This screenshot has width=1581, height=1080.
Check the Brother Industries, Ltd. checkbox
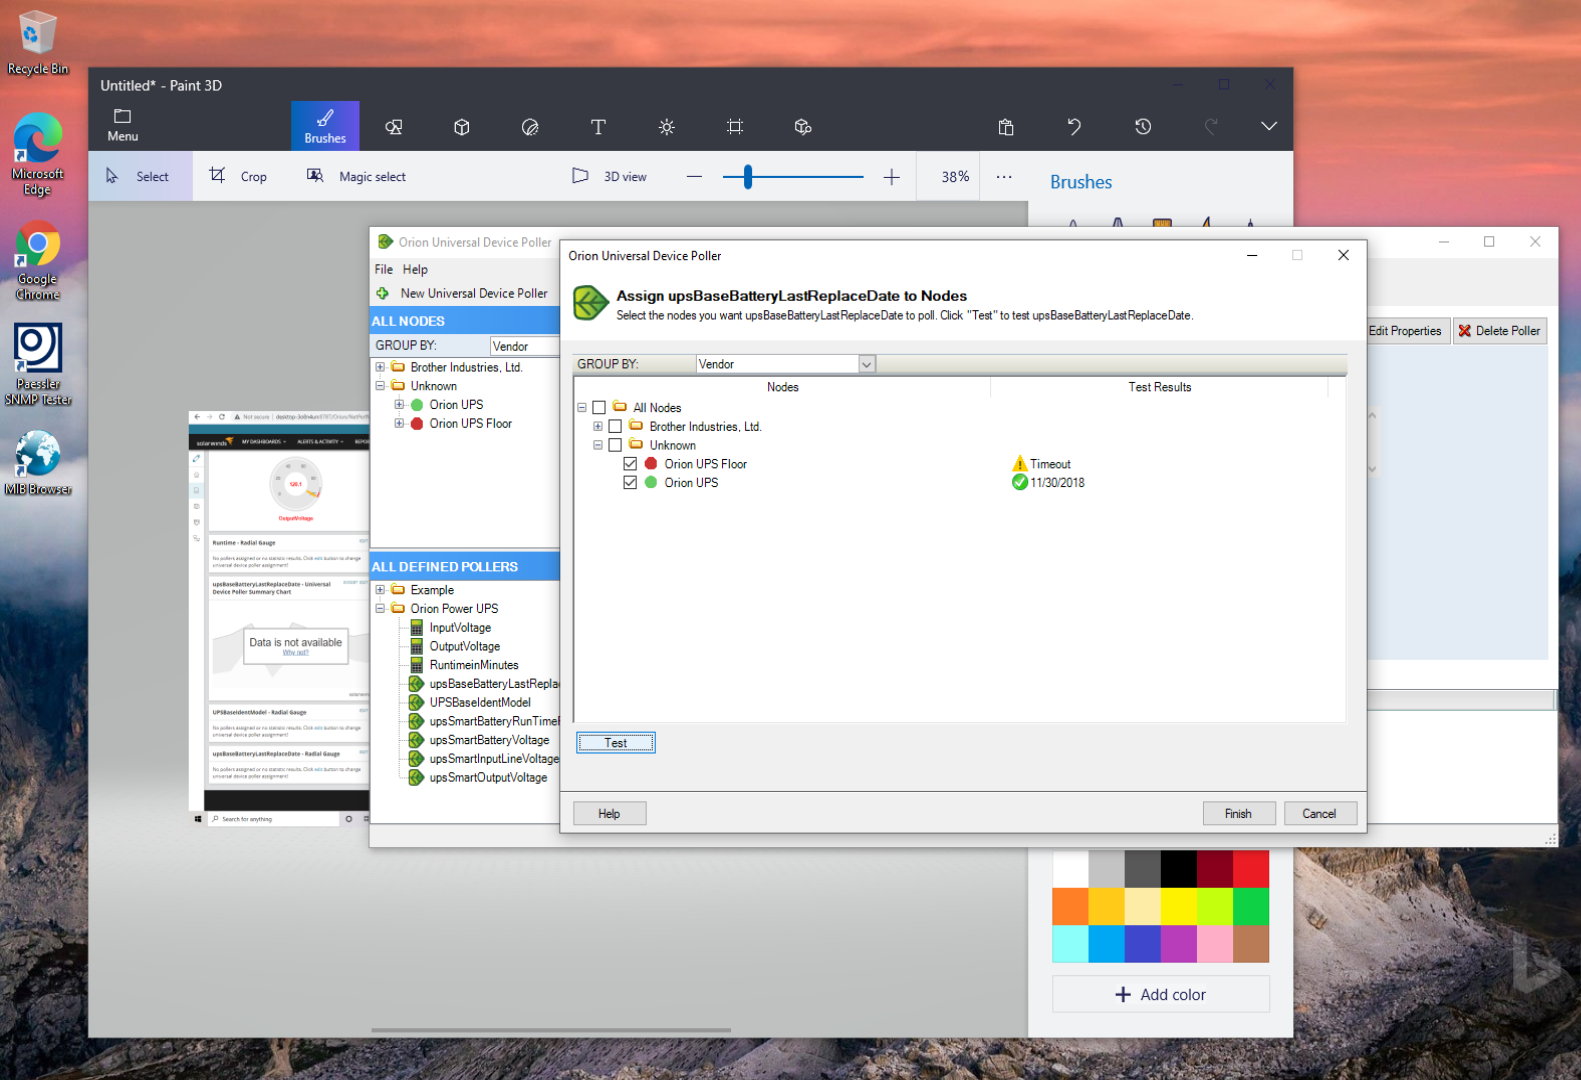point(615,427)
